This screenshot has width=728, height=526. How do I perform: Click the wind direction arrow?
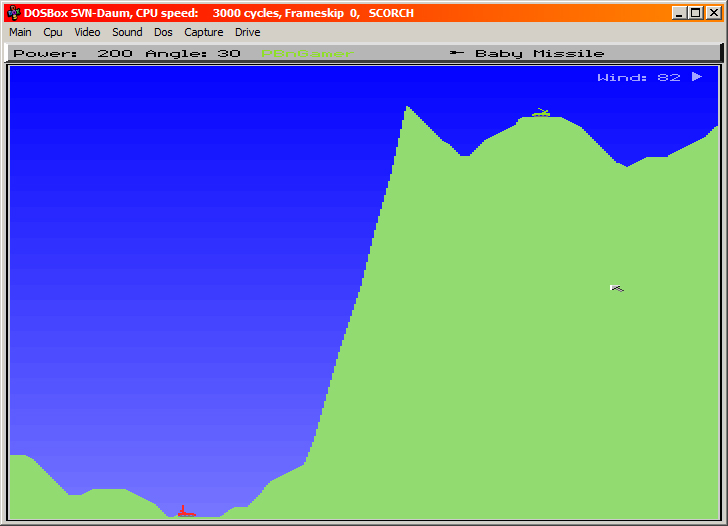tap(697, 76)
